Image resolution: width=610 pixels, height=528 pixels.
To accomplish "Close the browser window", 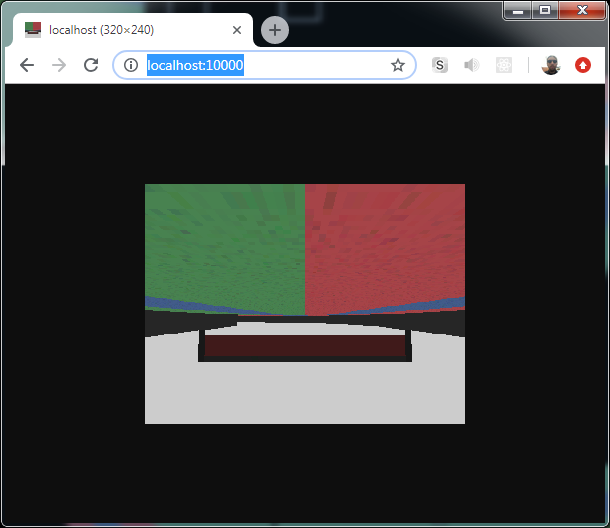I will 582,10.
